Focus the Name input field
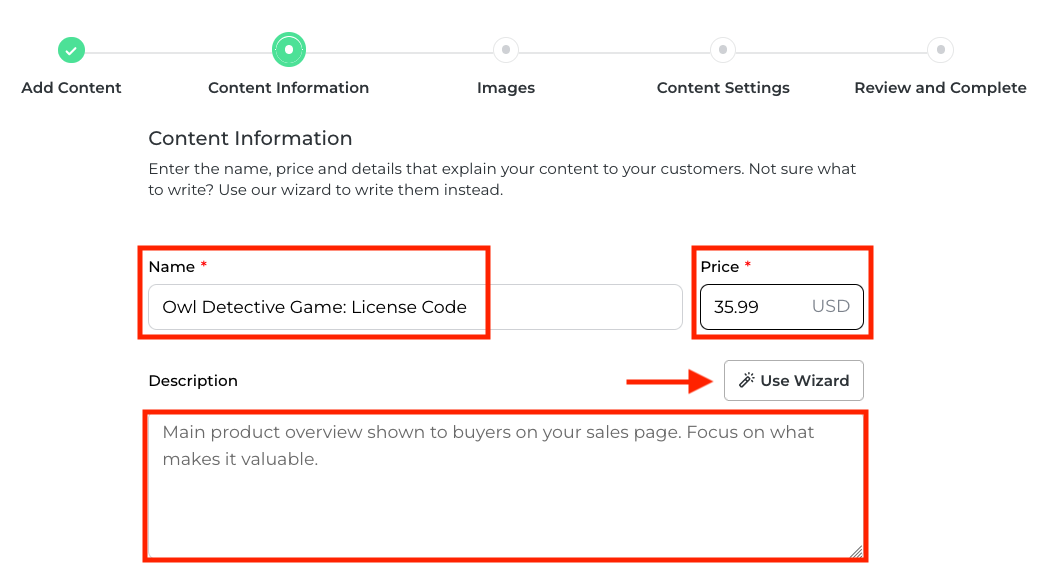The image size is (1060, 580). (415, 307)
